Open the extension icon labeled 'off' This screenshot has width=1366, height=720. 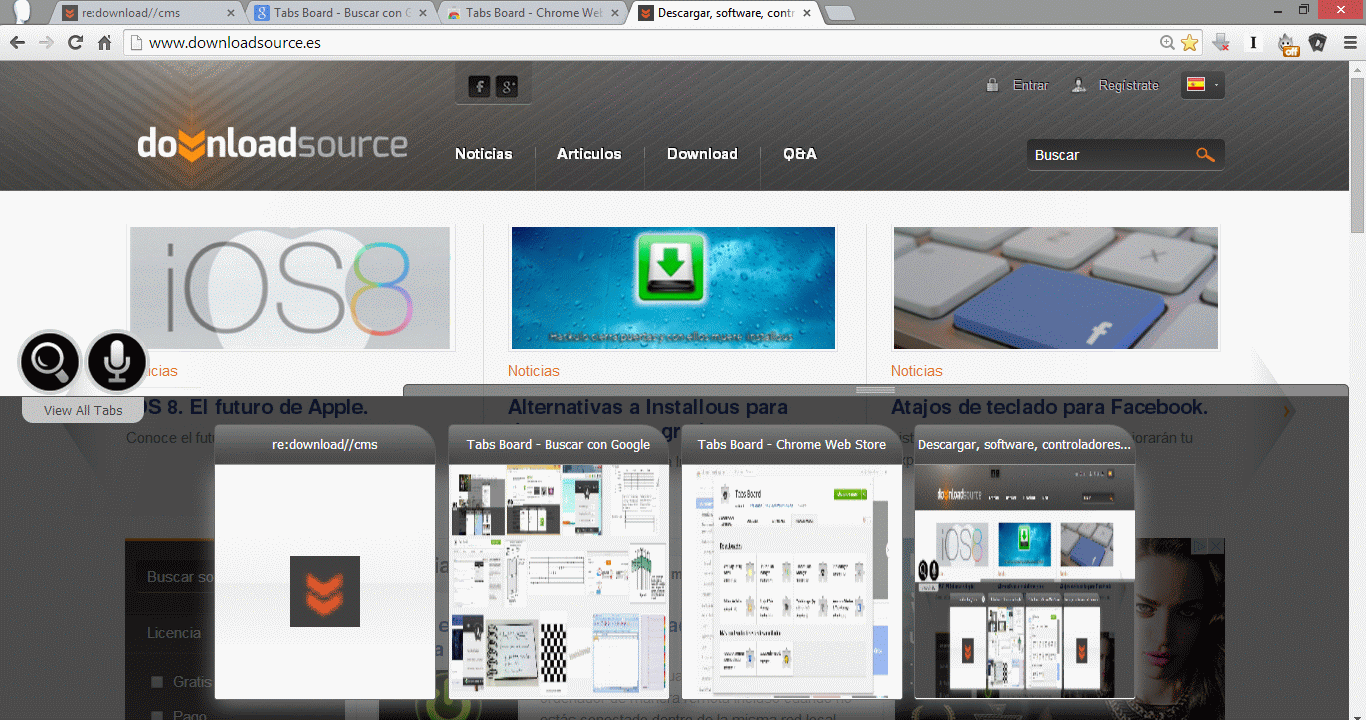pos(1287,44)
